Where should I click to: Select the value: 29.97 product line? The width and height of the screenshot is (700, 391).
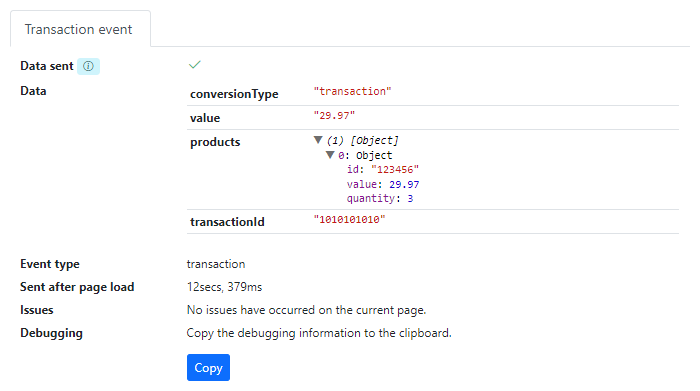[x=383, y=184]
